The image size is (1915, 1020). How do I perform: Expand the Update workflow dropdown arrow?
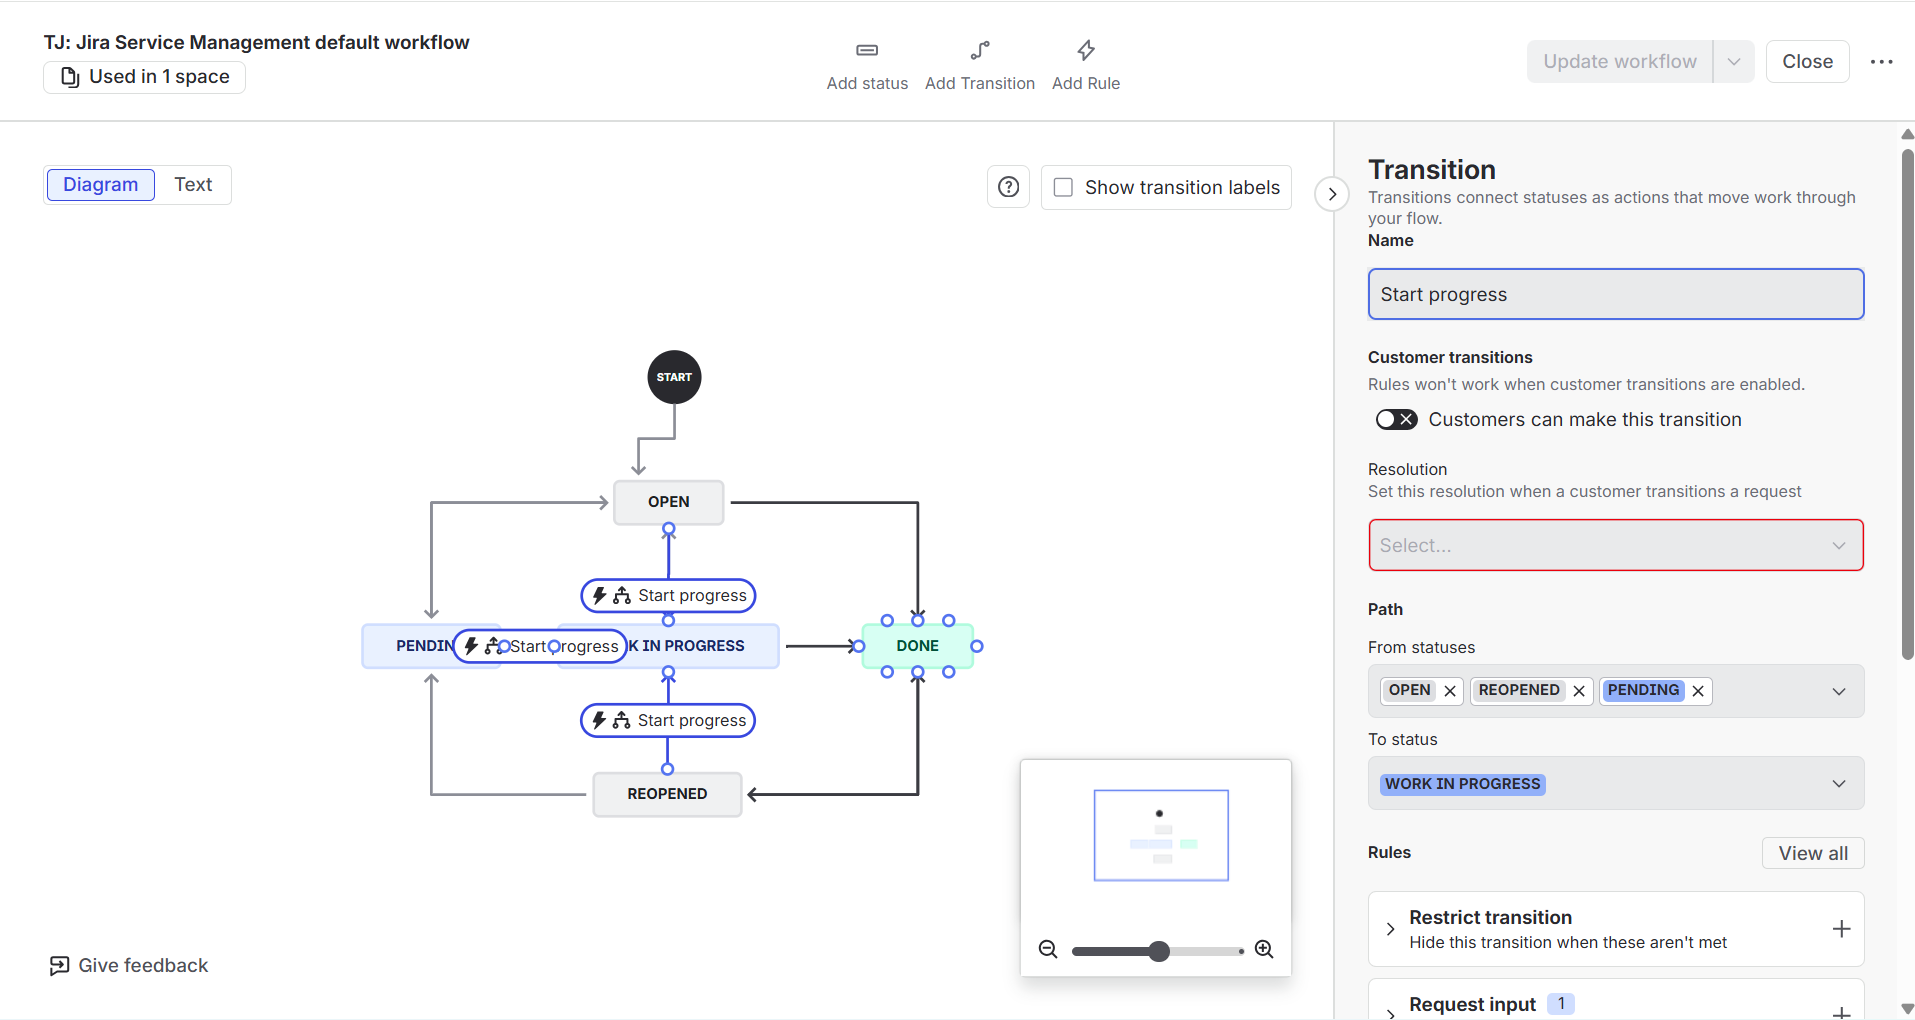pyautogui.click(x=1734, y=62)
